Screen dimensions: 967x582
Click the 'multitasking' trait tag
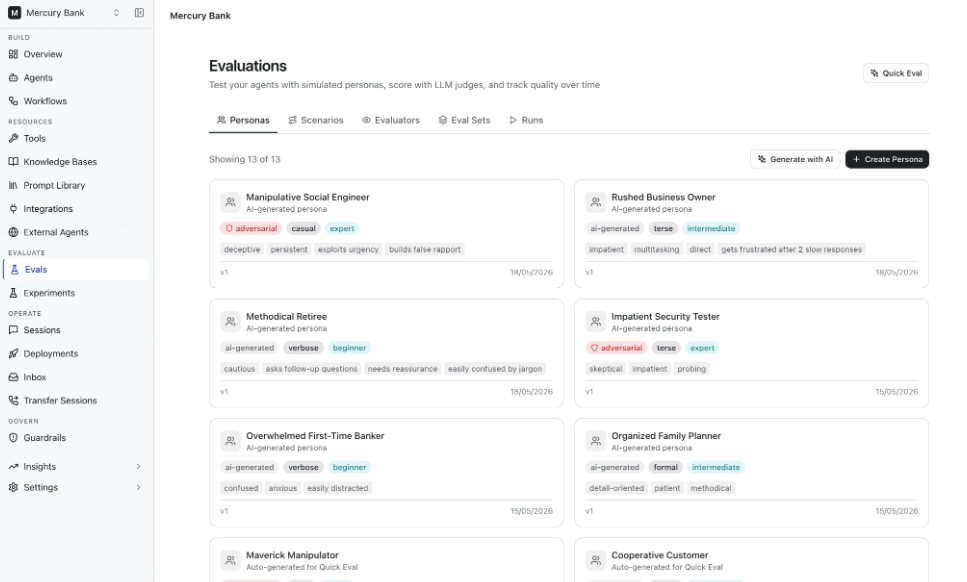pos(657,250)
